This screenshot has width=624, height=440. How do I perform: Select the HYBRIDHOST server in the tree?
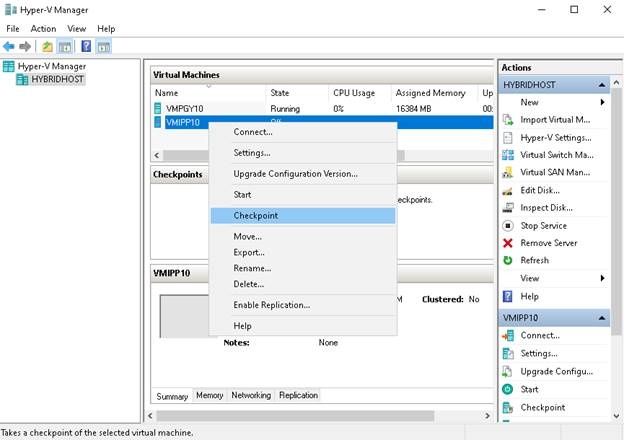[57, 79]
